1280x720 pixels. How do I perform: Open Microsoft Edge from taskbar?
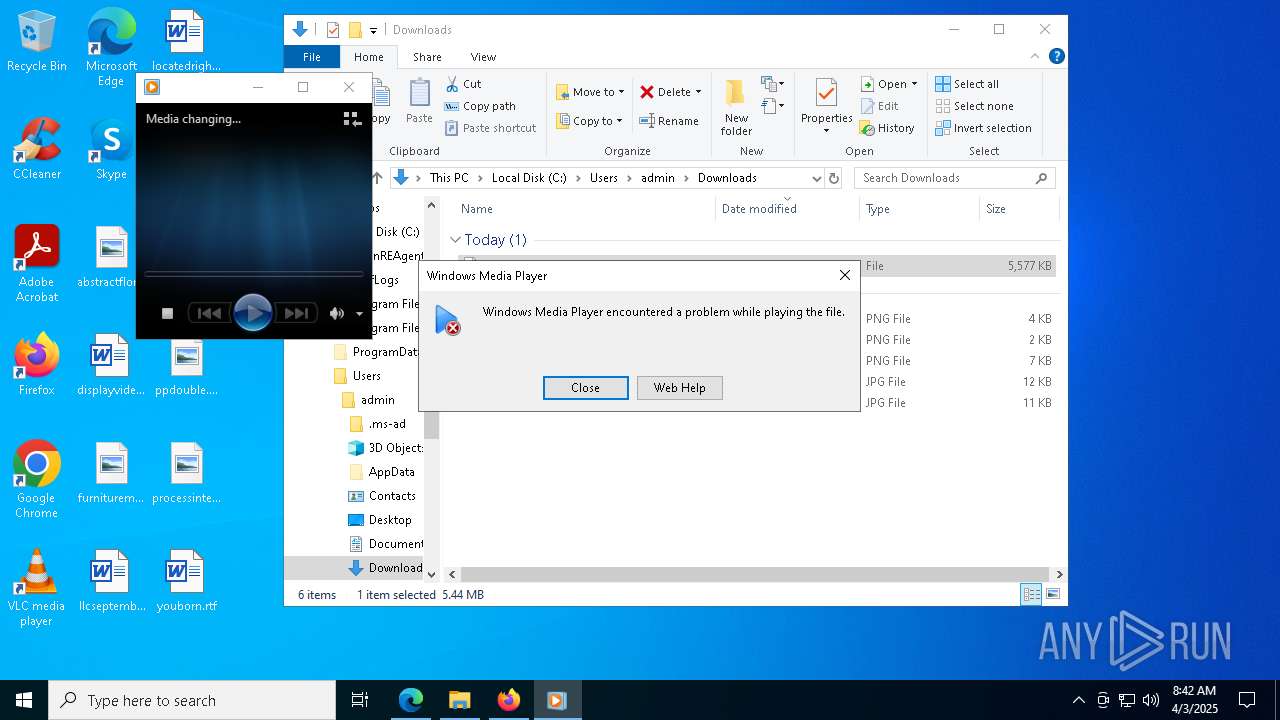tap(411, 700)
